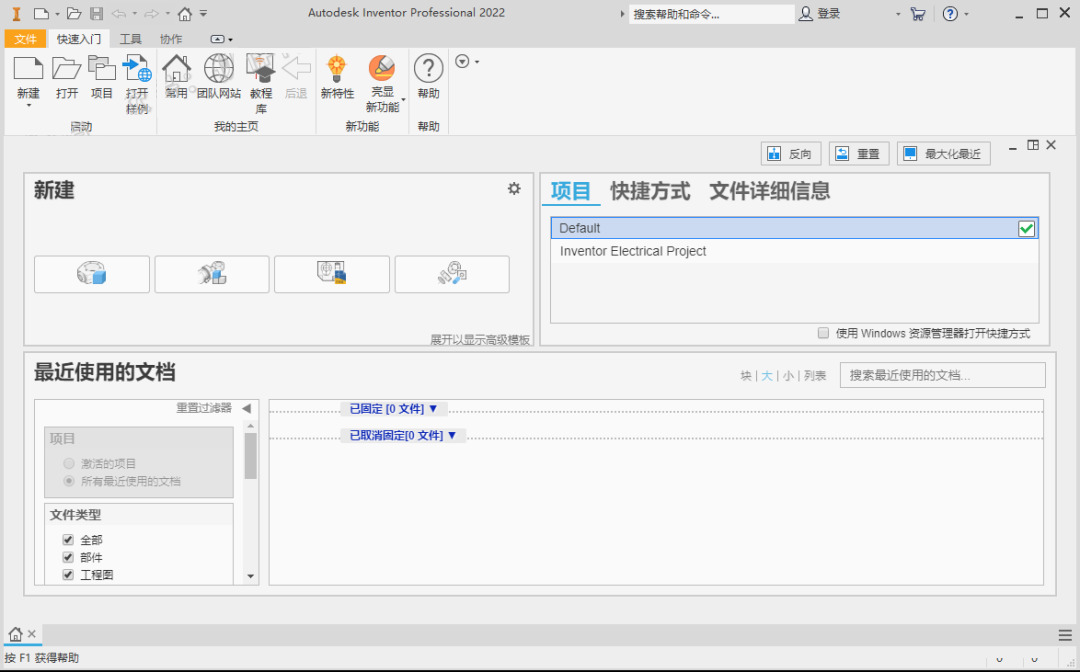Open the 登录 account dropdown arrow
Image resolution: width=1080 pixels, height=672 pixels.
tap(898, 14)
